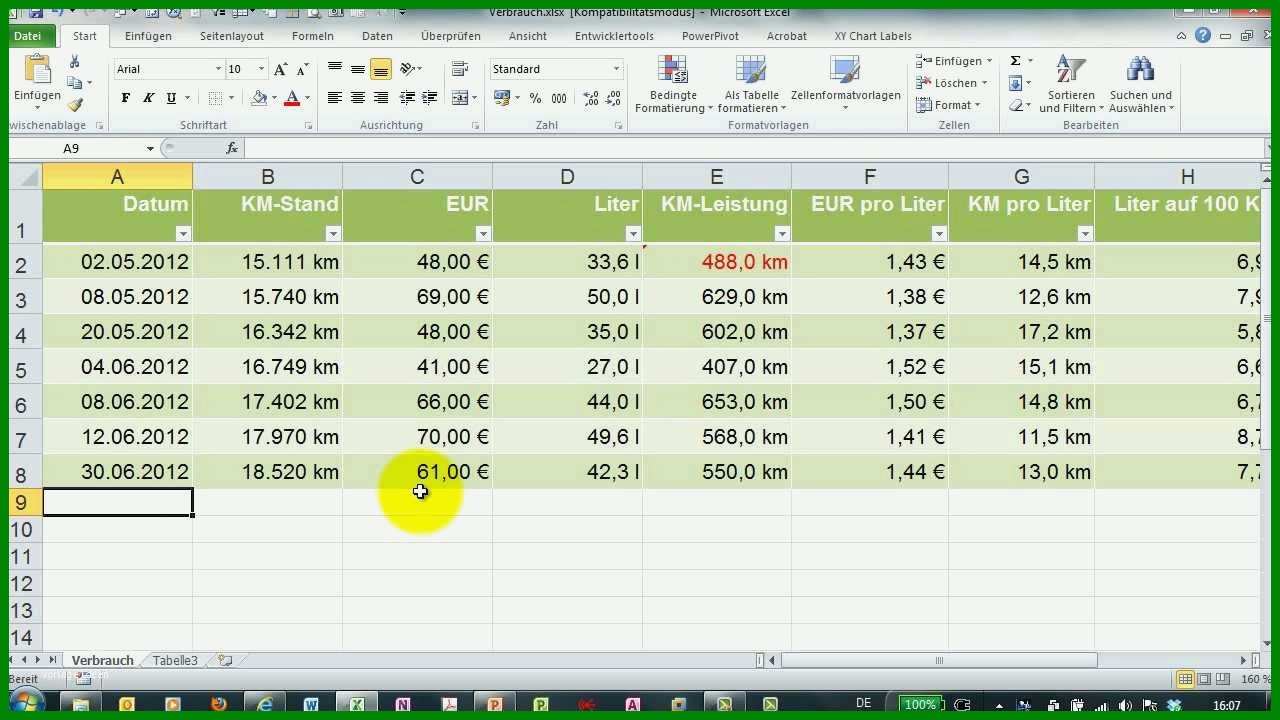Click the Excel Help question mark
The width and height of the screenshot is (1280, 720).
1203,36
